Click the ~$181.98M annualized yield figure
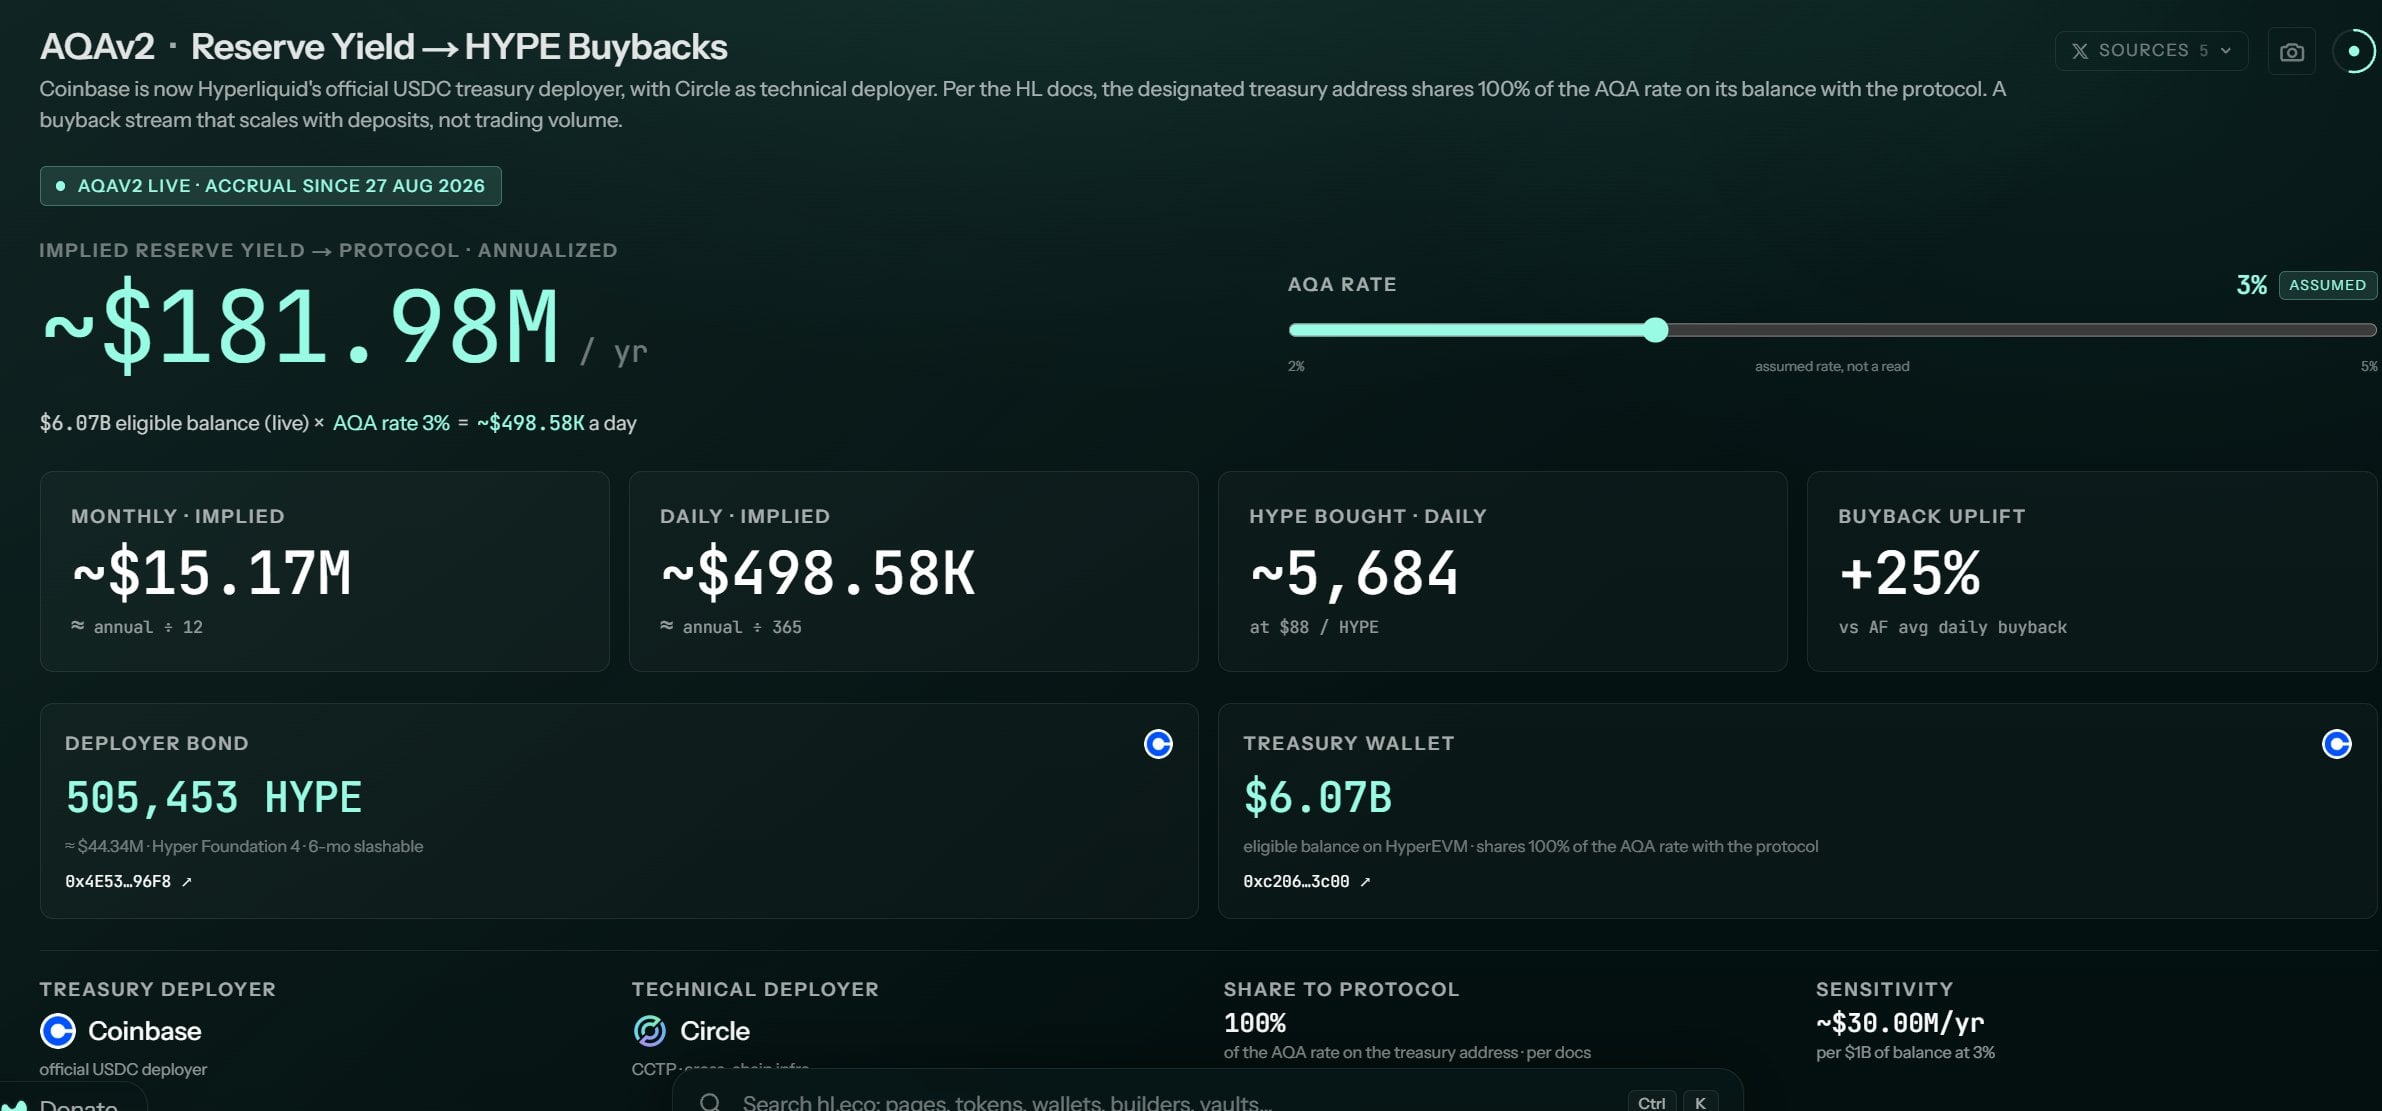Image resolution: width=2382 pixels, height=1111 pixels. (300, 326)
